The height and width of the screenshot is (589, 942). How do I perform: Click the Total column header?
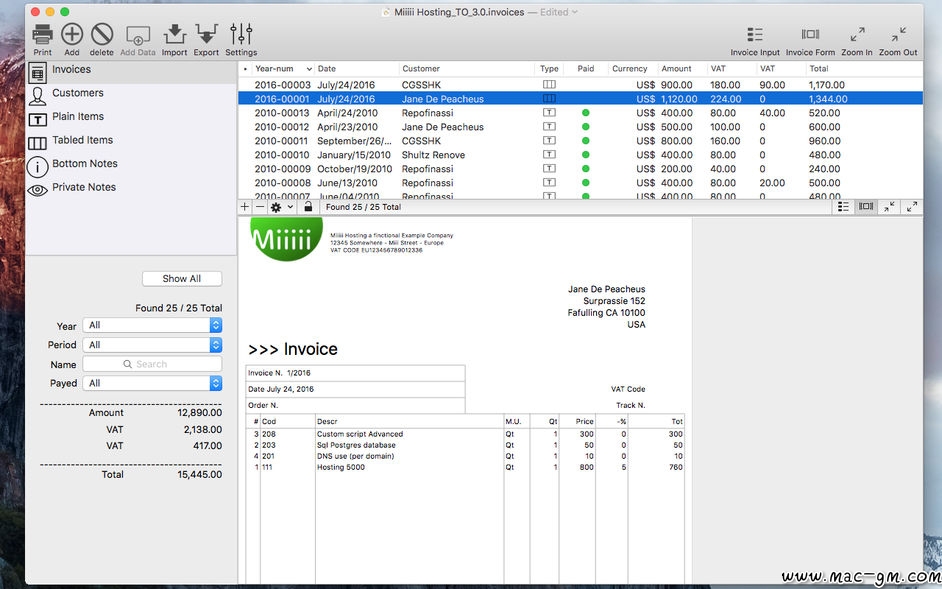864,69
